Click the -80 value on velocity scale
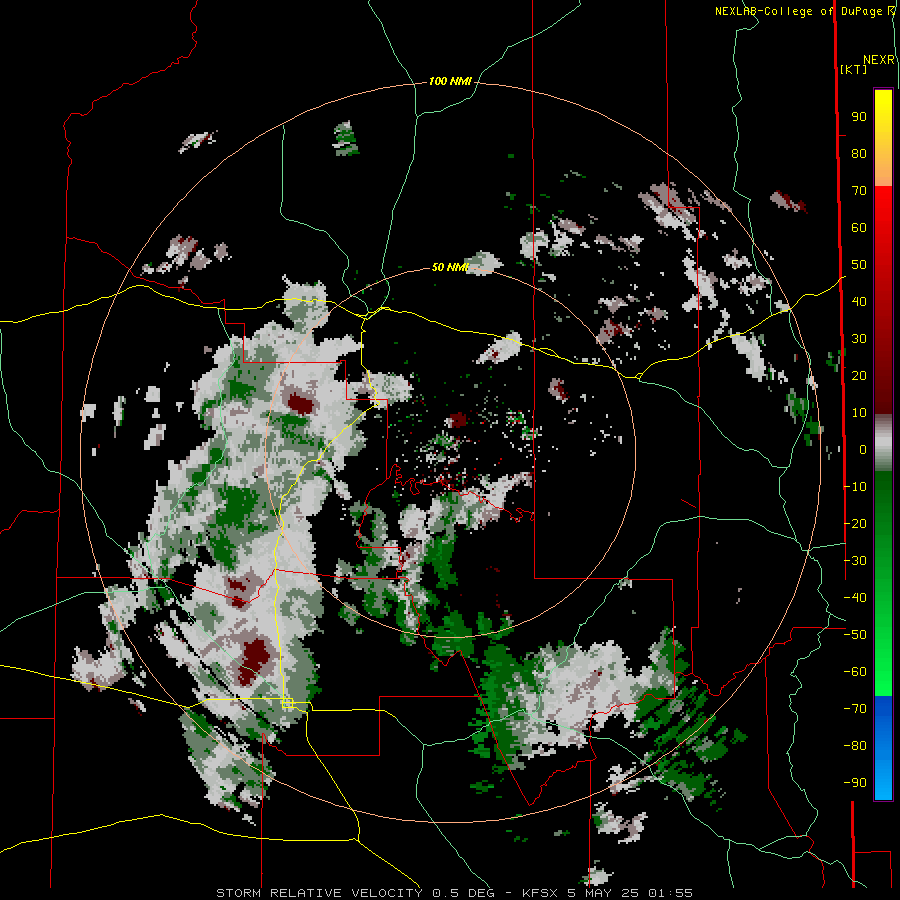900x900 pixels. coord(855,746)
